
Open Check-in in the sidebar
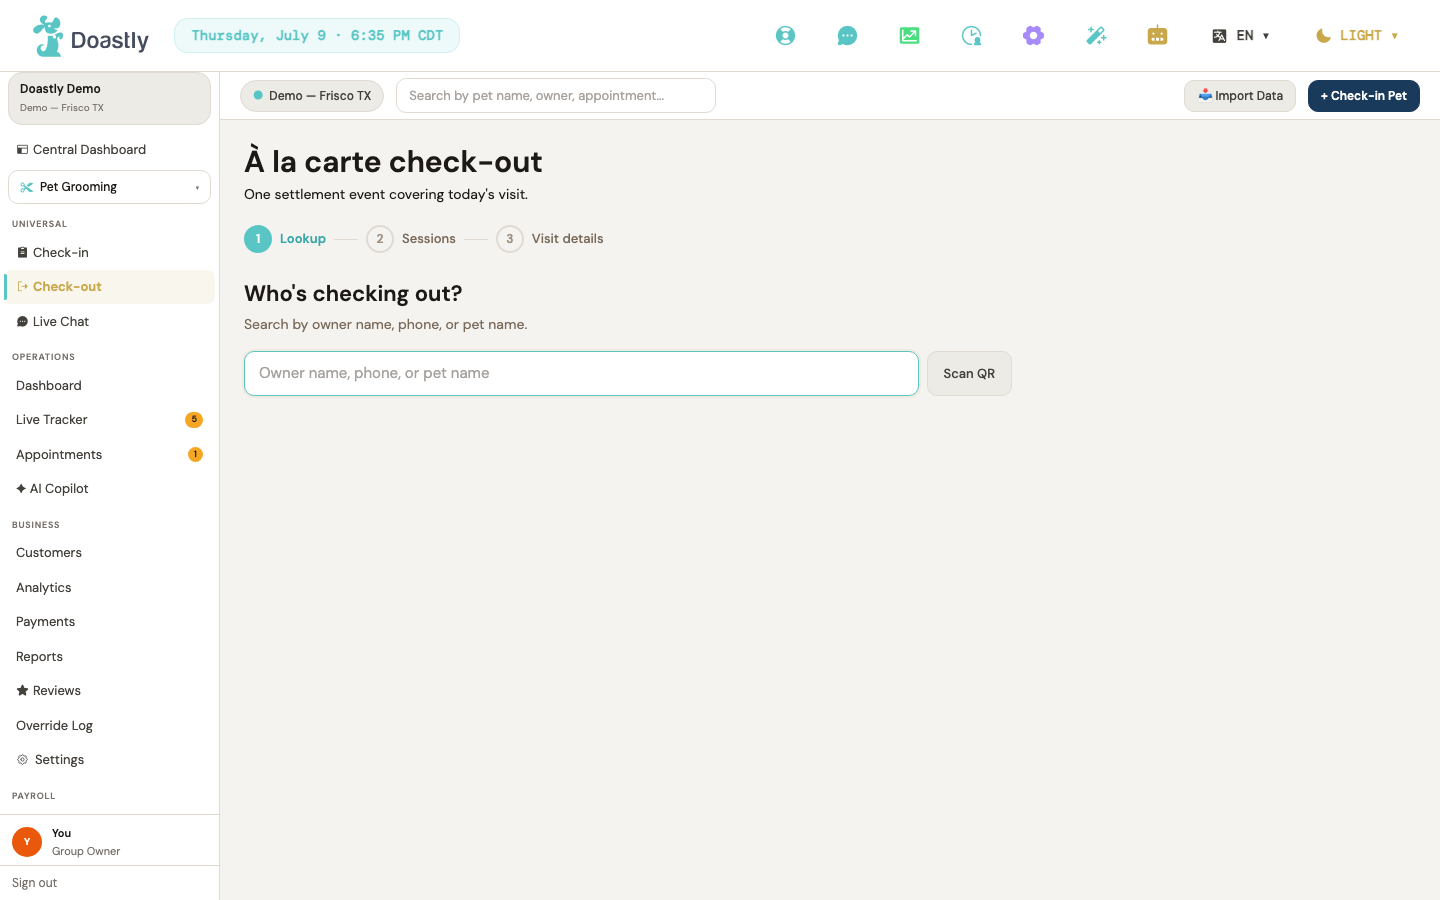pos(109,253)
